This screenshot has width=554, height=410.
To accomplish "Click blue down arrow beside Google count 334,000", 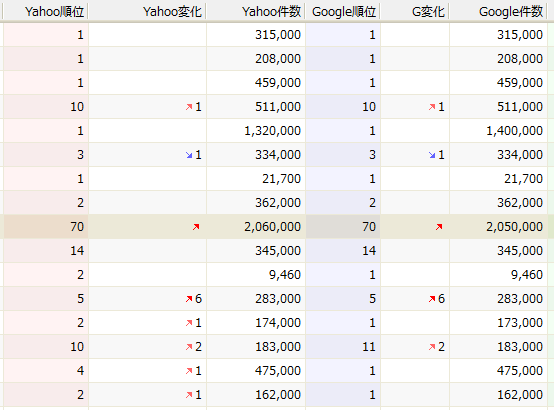I will (x=432, y=155).
